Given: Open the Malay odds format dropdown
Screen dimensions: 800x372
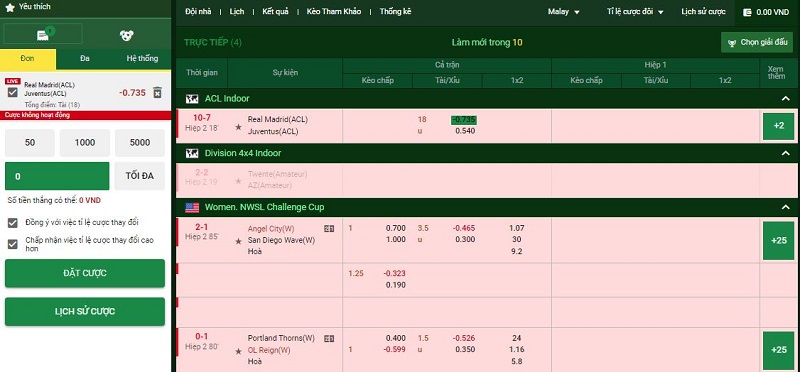Looking at the screenshot, I should [x=564, y=12].
